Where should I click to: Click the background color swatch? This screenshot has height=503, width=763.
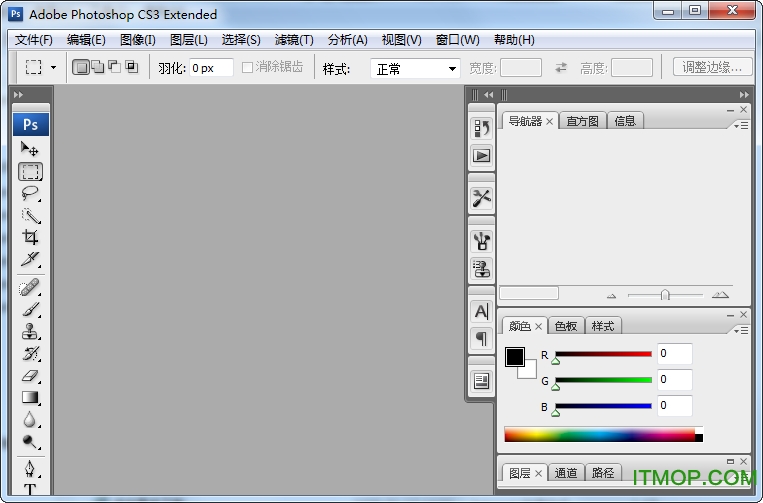[529, 372]
